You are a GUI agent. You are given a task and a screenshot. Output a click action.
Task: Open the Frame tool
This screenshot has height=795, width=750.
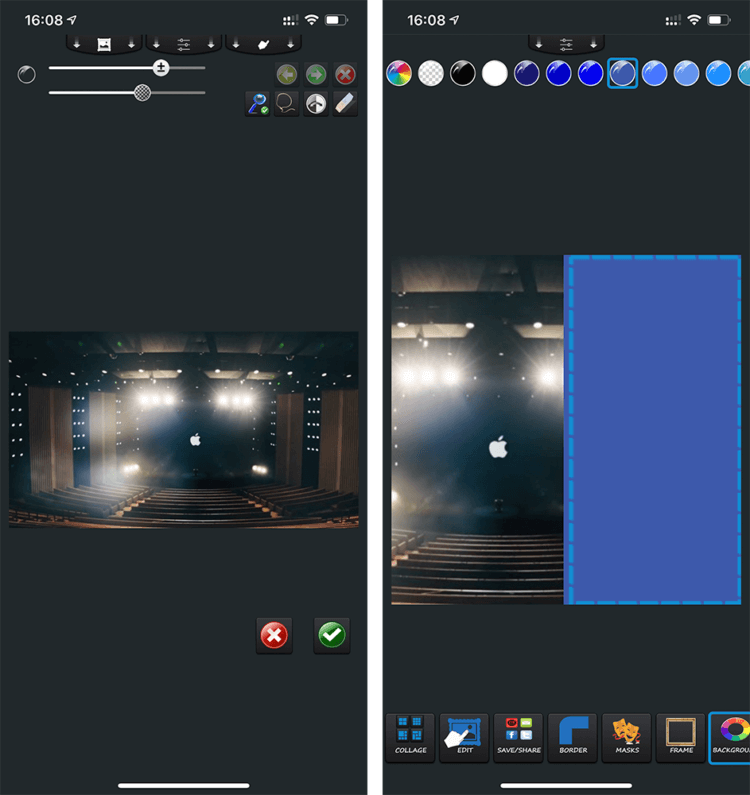pyautogui.click(x=681, y=738)
